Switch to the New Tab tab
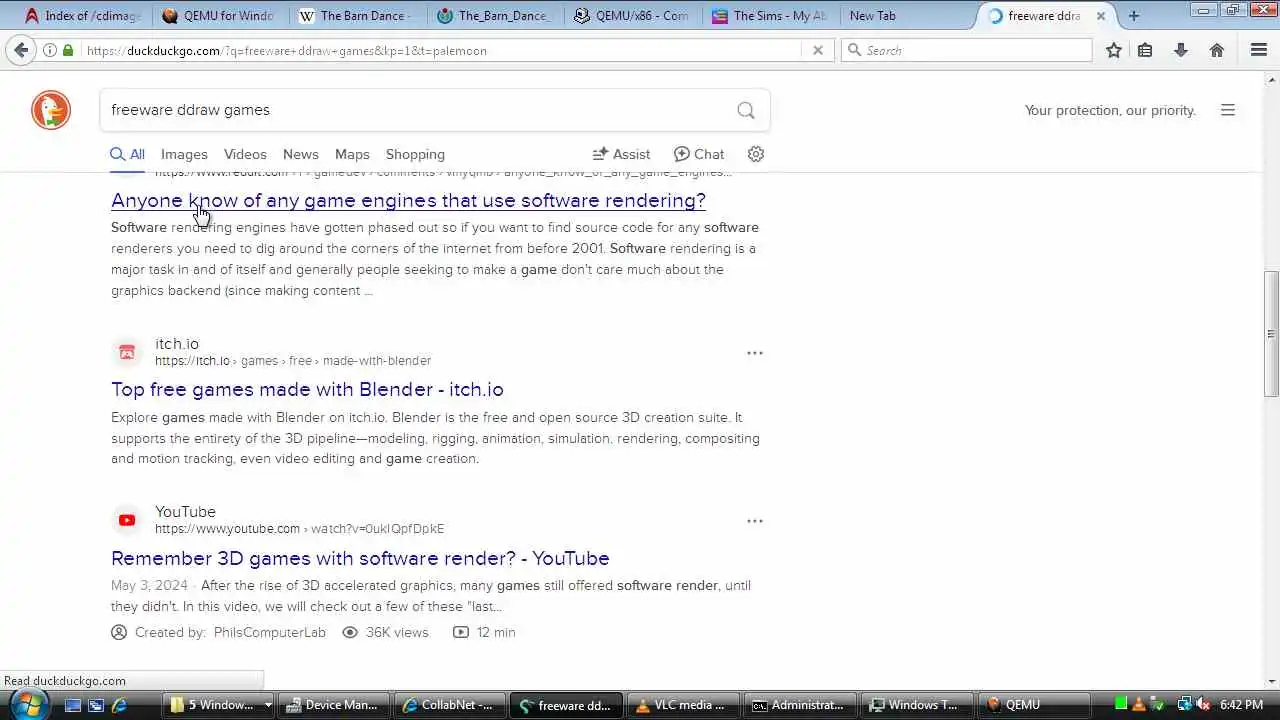 [906, 15]
